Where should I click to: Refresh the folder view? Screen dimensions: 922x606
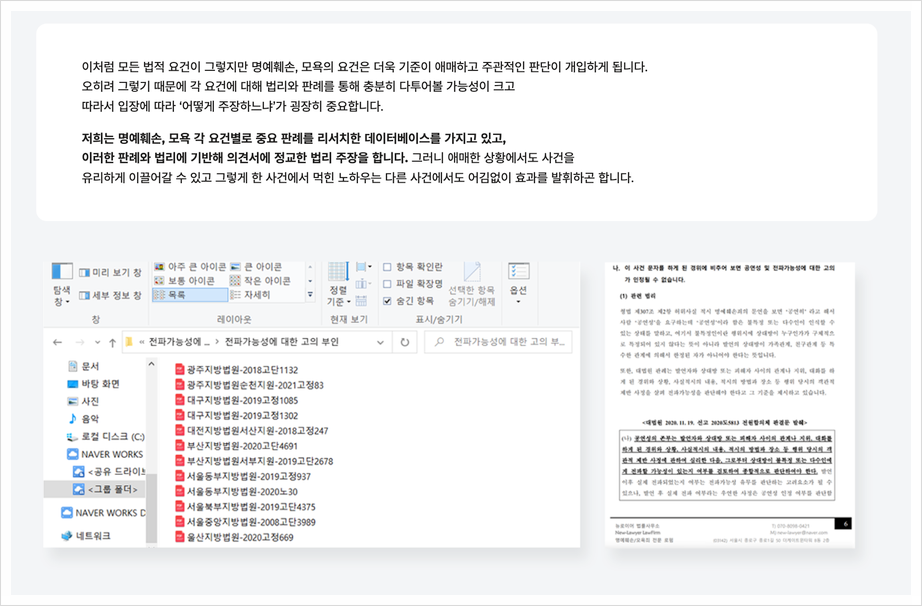pyautogui.click(x=405, y=342)
